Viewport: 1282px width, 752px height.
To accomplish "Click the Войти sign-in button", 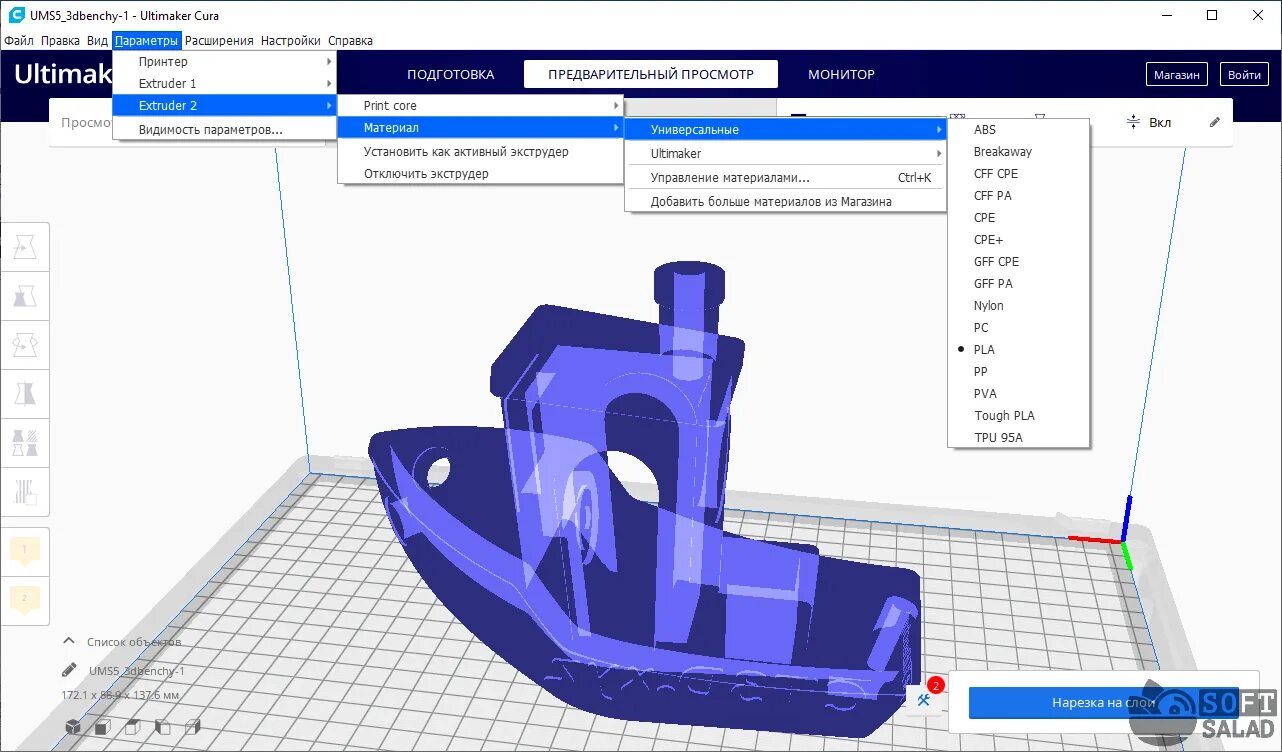I will click(x=1244, y=75).
